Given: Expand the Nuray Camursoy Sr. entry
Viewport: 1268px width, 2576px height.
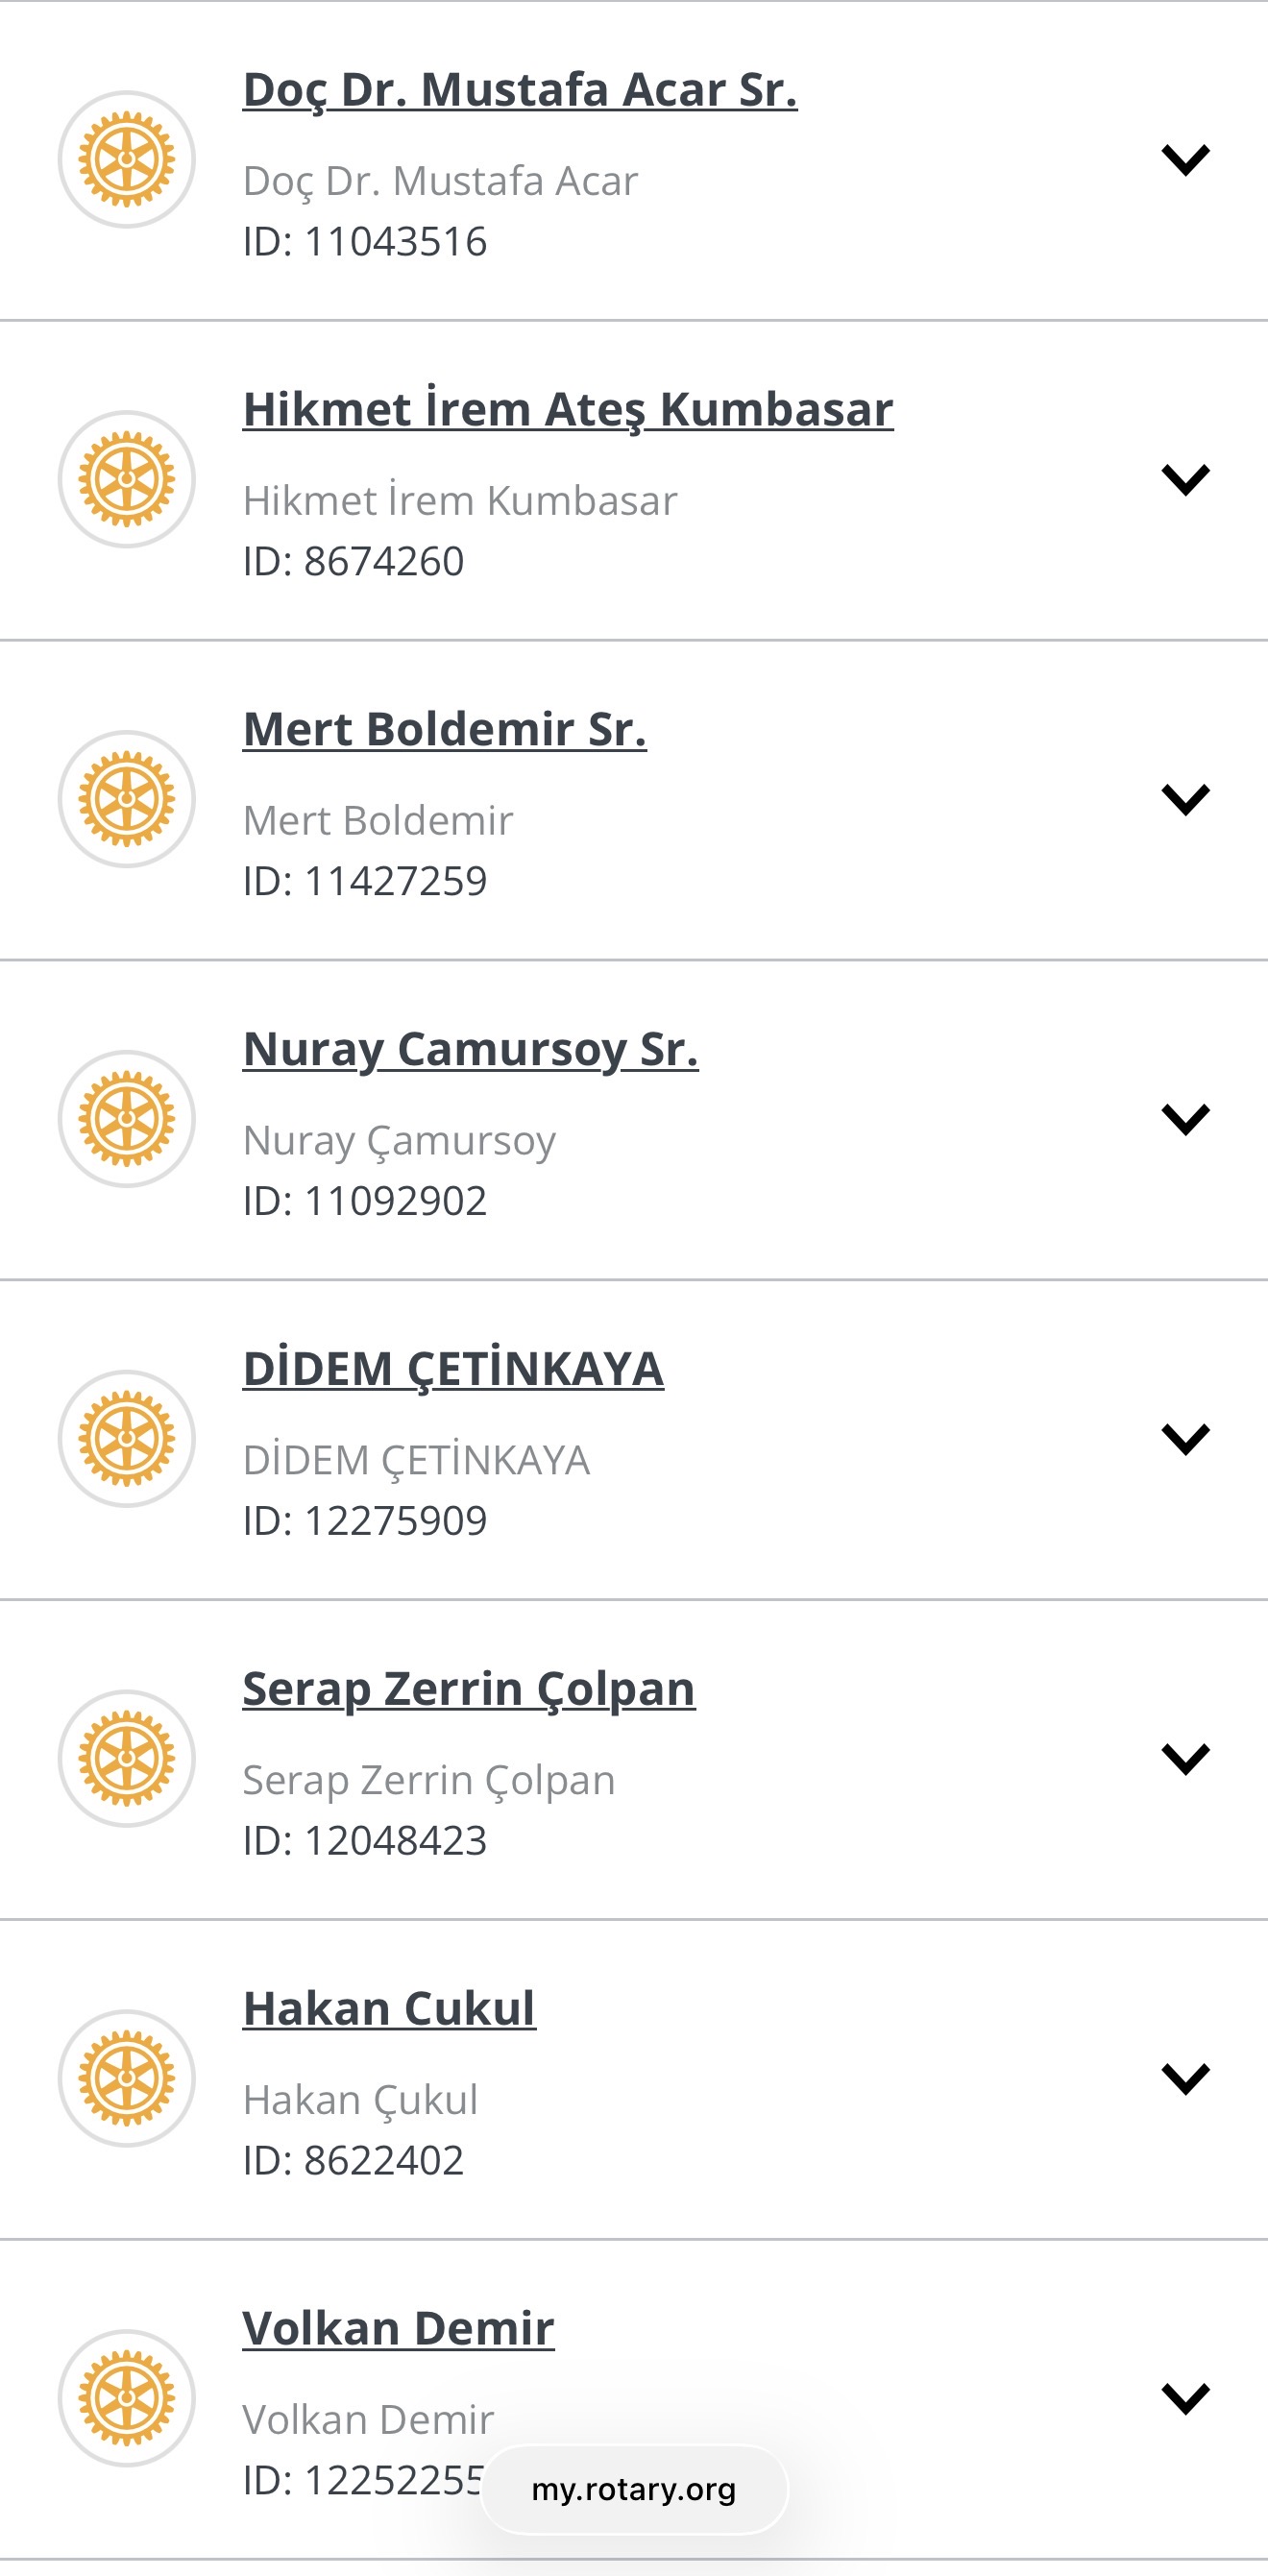Looking at the screenshot, I should (1185, 1119).
